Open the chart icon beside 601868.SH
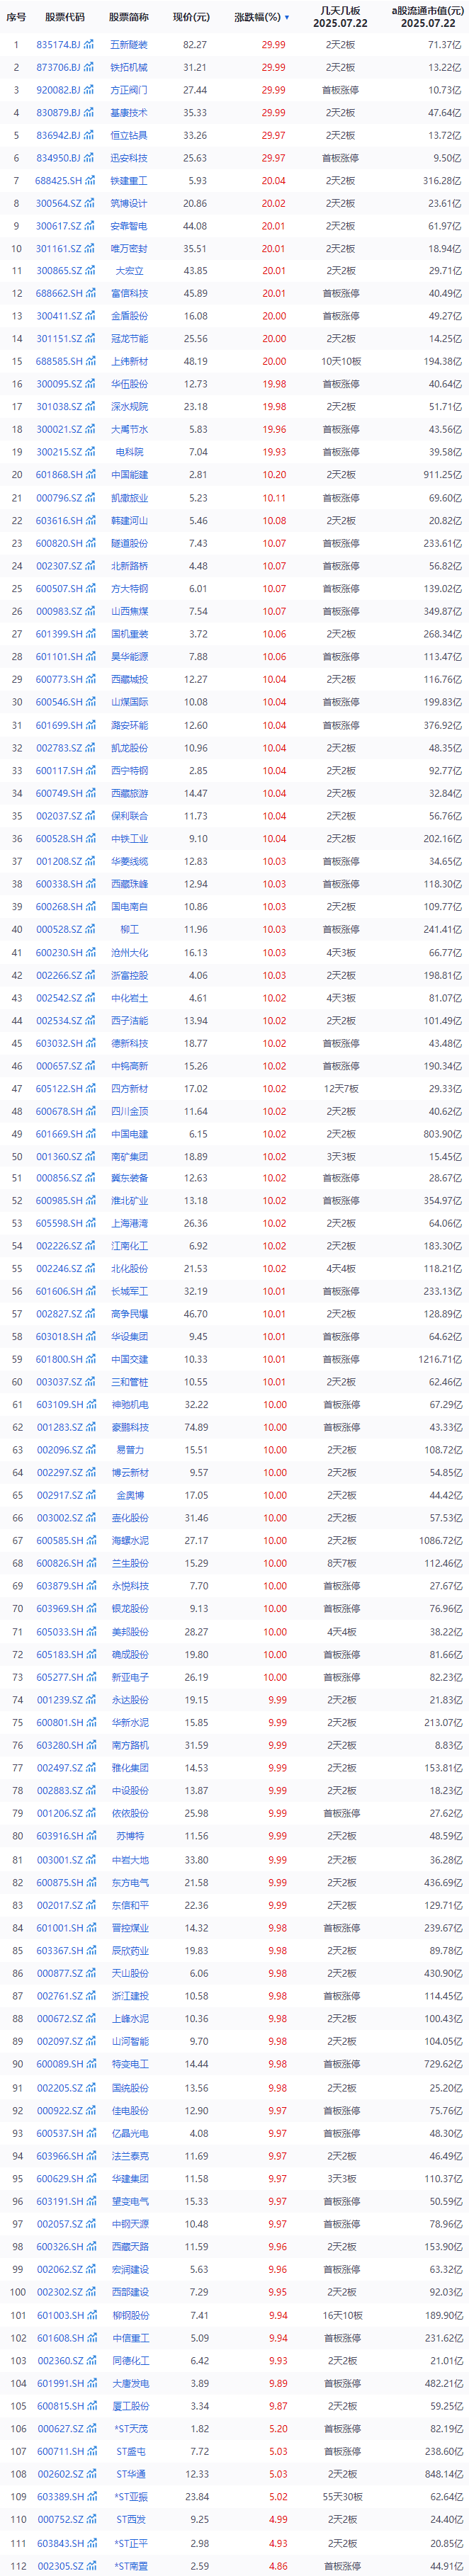 [90, 475]
